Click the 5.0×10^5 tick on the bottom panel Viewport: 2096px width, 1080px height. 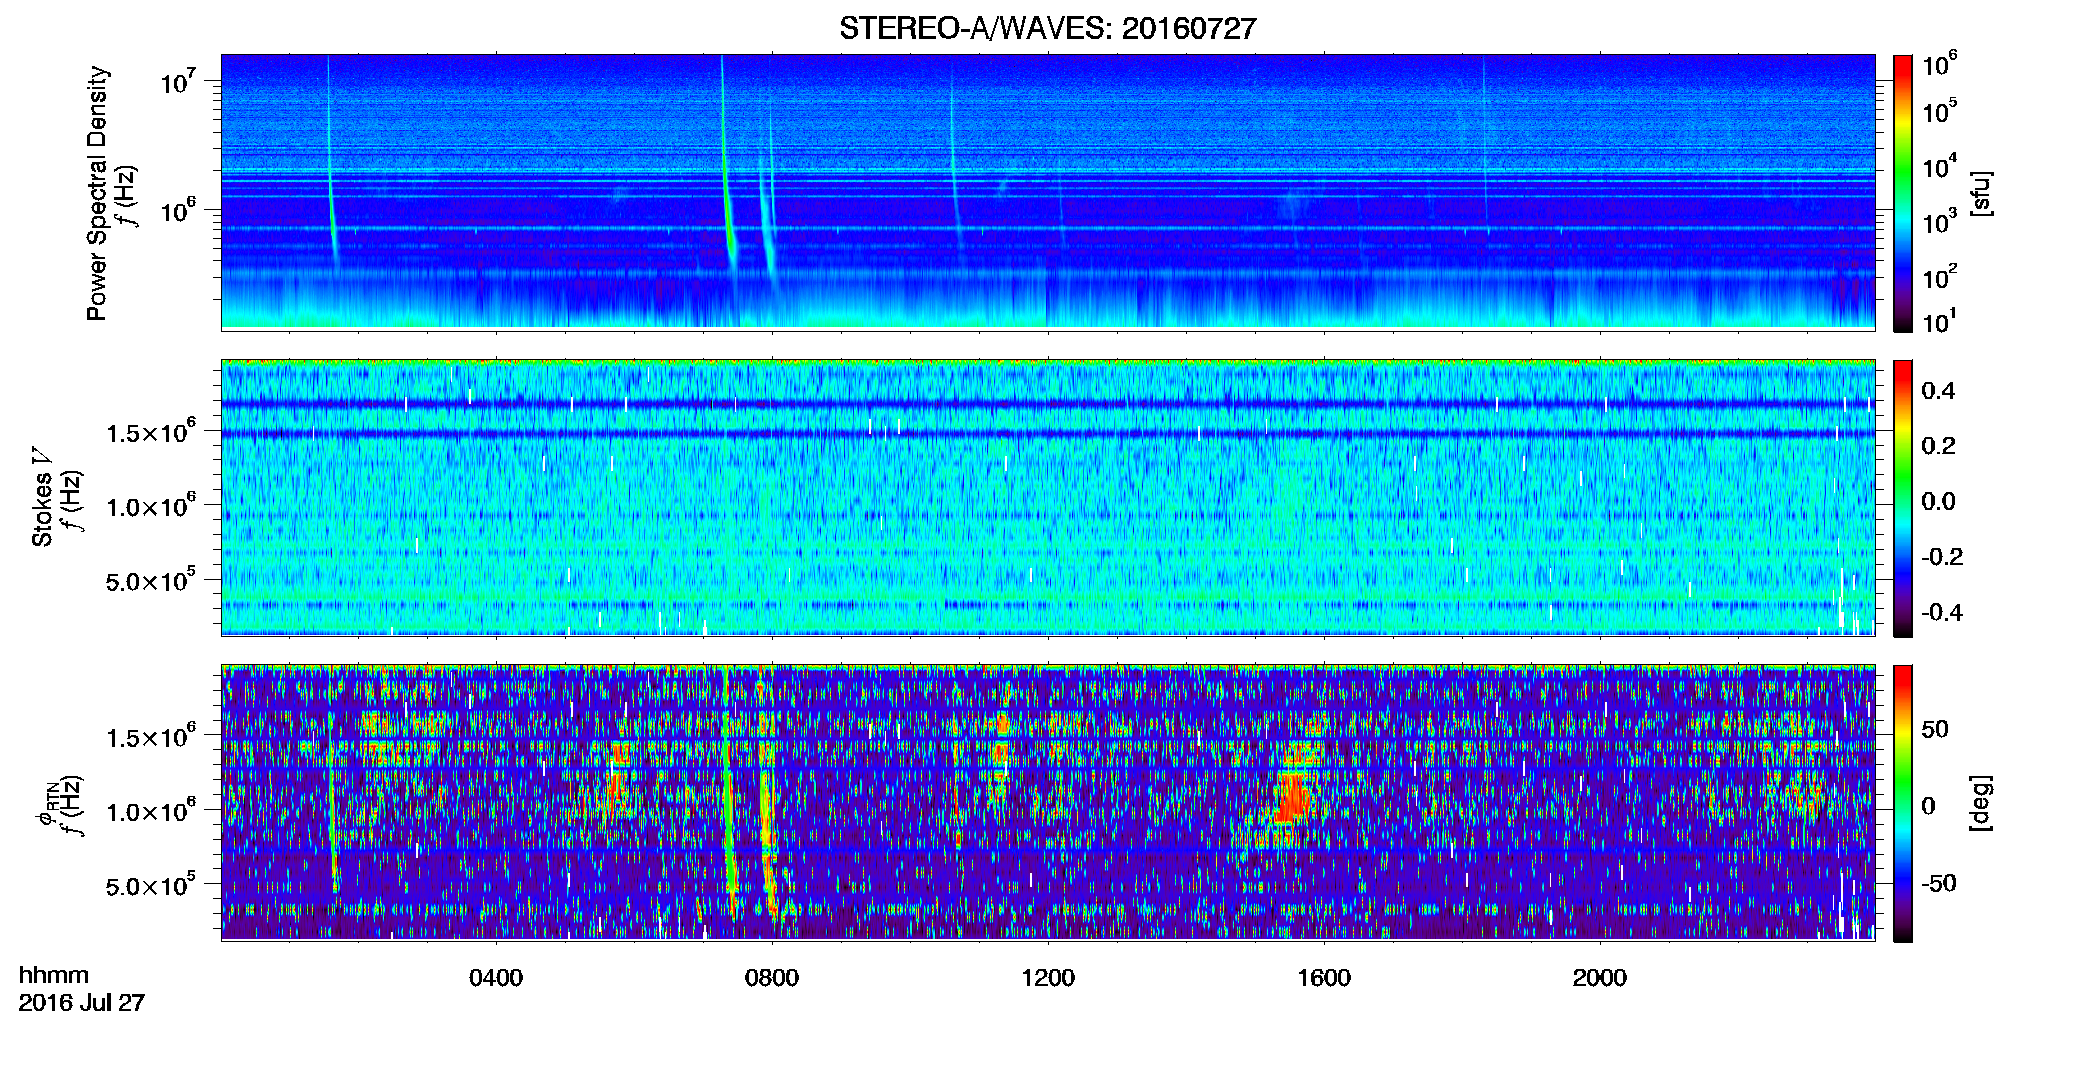tap(151, 885)
